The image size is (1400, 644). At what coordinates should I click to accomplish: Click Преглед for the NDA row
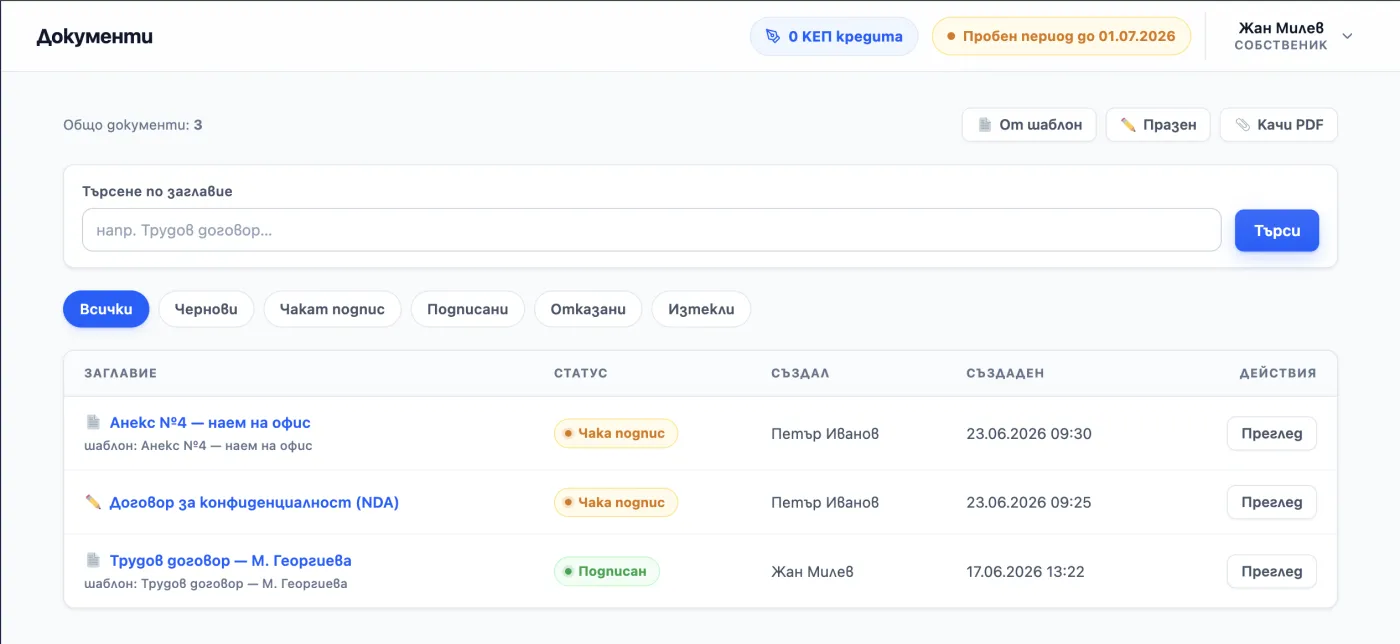pos(1271,502)
